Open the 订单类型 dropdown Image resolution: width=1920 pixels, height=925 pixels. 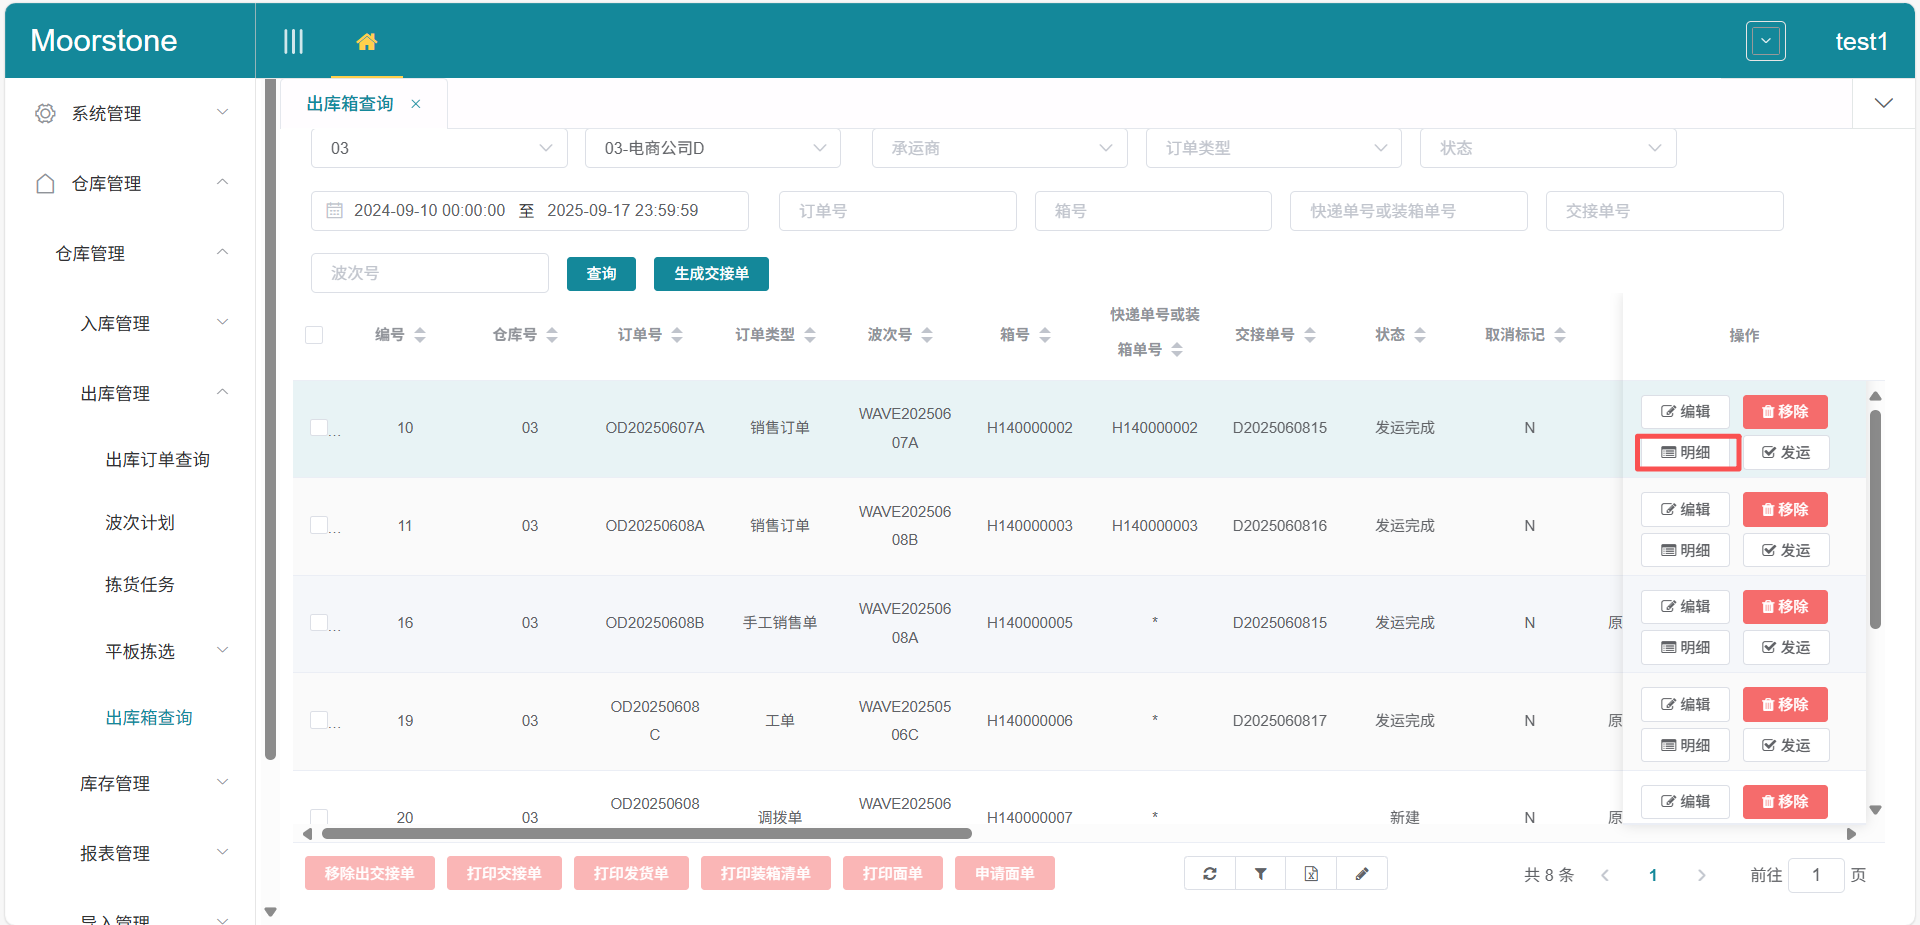(x=1273, y=147)
